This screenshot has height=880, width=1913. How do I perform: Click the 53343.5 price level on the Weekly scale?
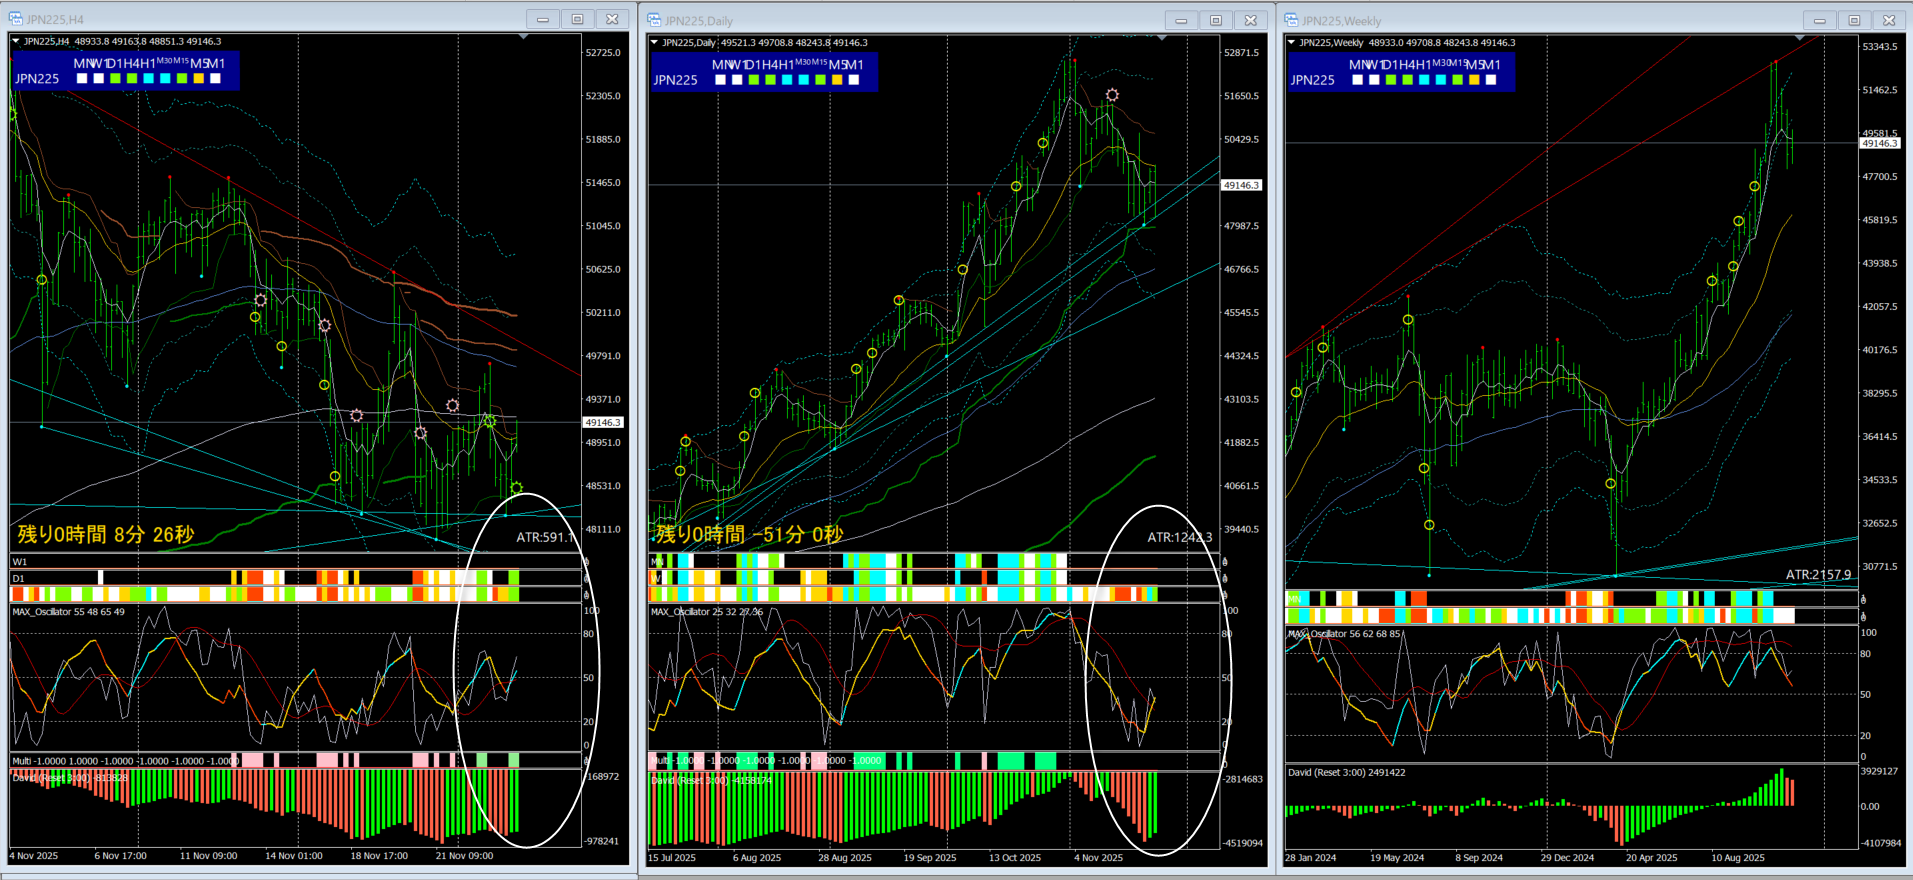(x=1879, y=46)
